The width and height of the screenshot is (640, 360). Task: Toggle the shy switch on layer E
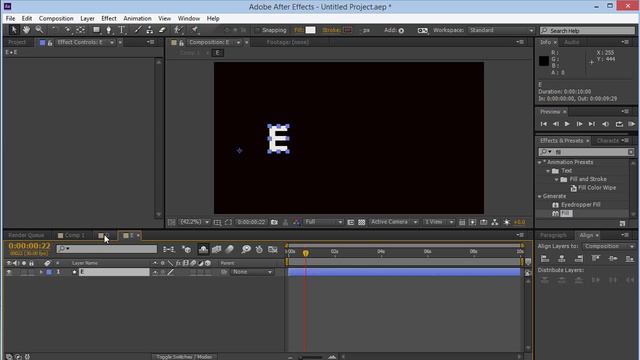[x=155, y=272]
